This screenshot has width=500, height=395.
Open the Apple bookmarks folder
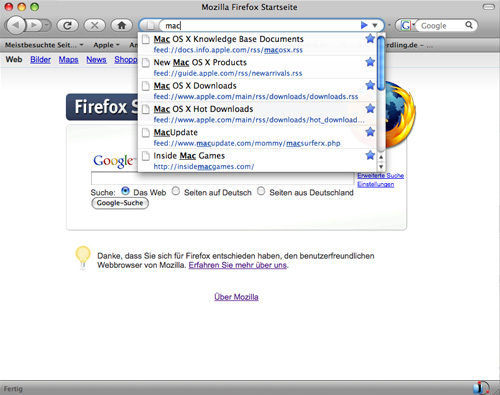tap(106, 45)
